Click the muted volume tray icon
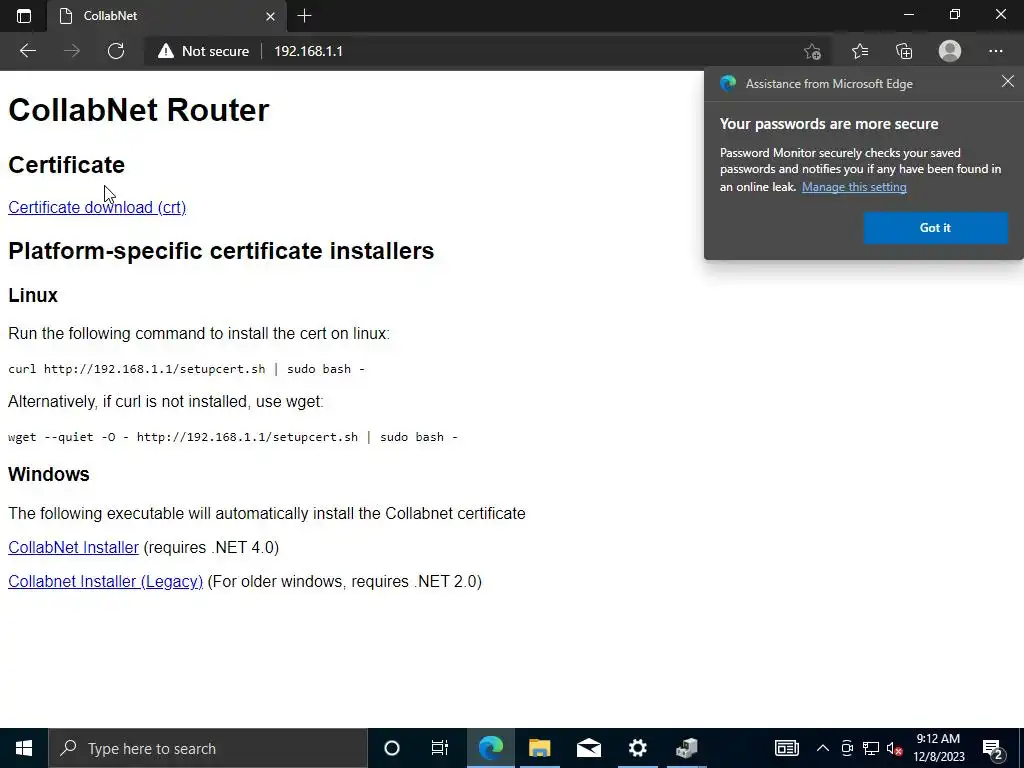Image resolution: width=1024 pixels, height=768 pixels. [x=894, y=748]
